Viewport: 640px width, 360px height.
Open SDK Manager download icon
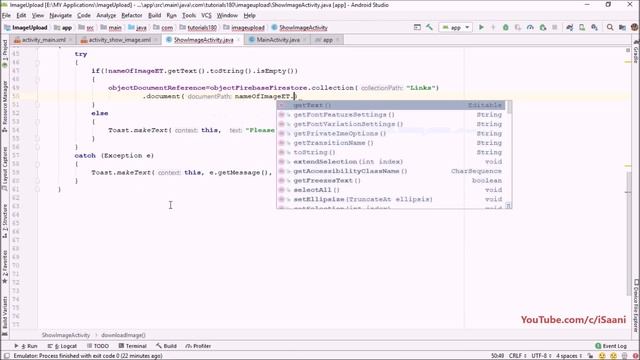pyautogui.click(x=594, y=27)
